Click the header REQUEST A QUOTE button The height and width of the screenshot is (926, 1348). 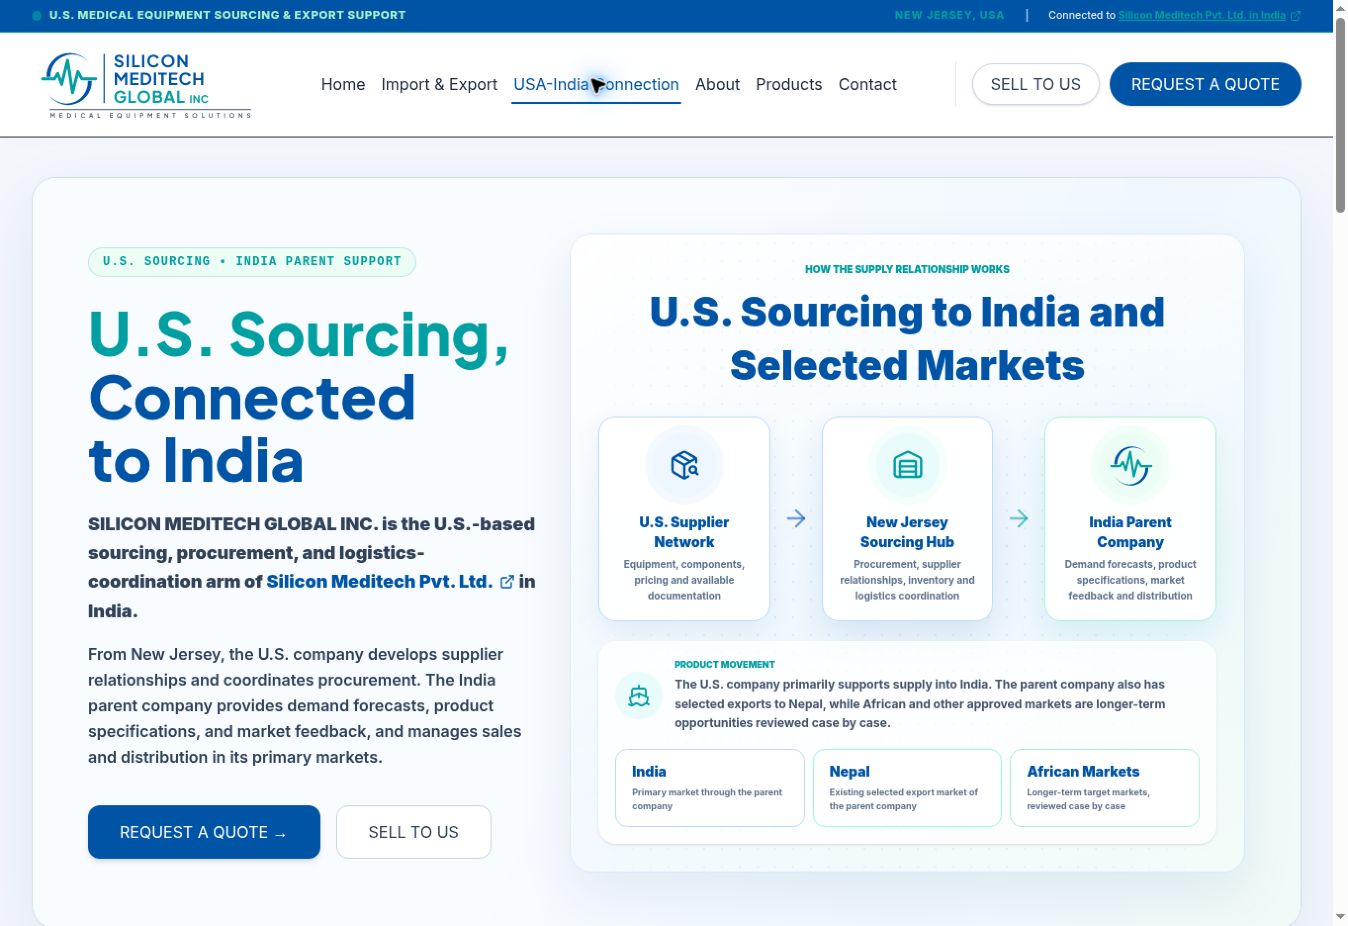point(1205,84)
